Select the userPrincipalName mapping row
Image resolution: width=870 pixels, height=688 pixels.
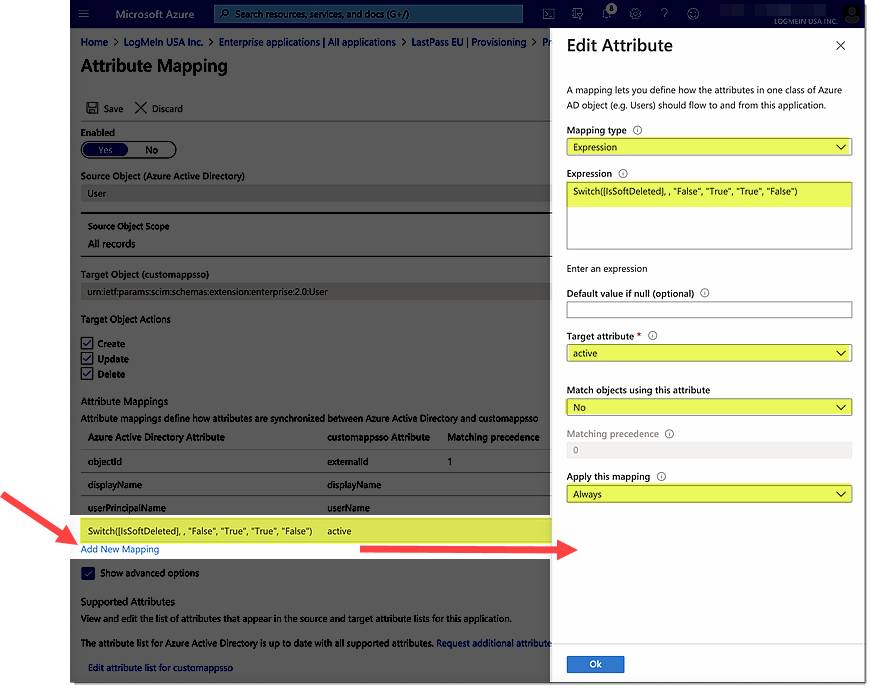tap(316, 508)
